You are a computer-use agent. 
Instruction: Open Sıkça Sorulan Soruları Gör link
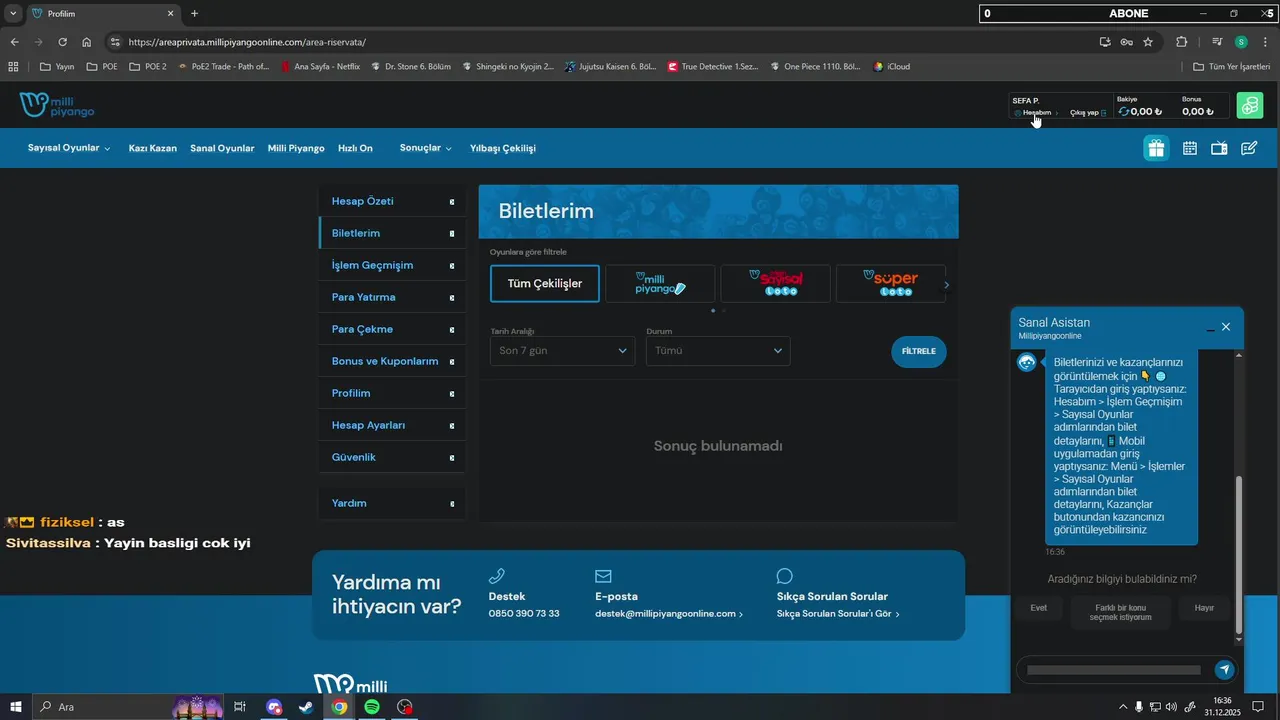pyautogui.click(x=838, y=614)
